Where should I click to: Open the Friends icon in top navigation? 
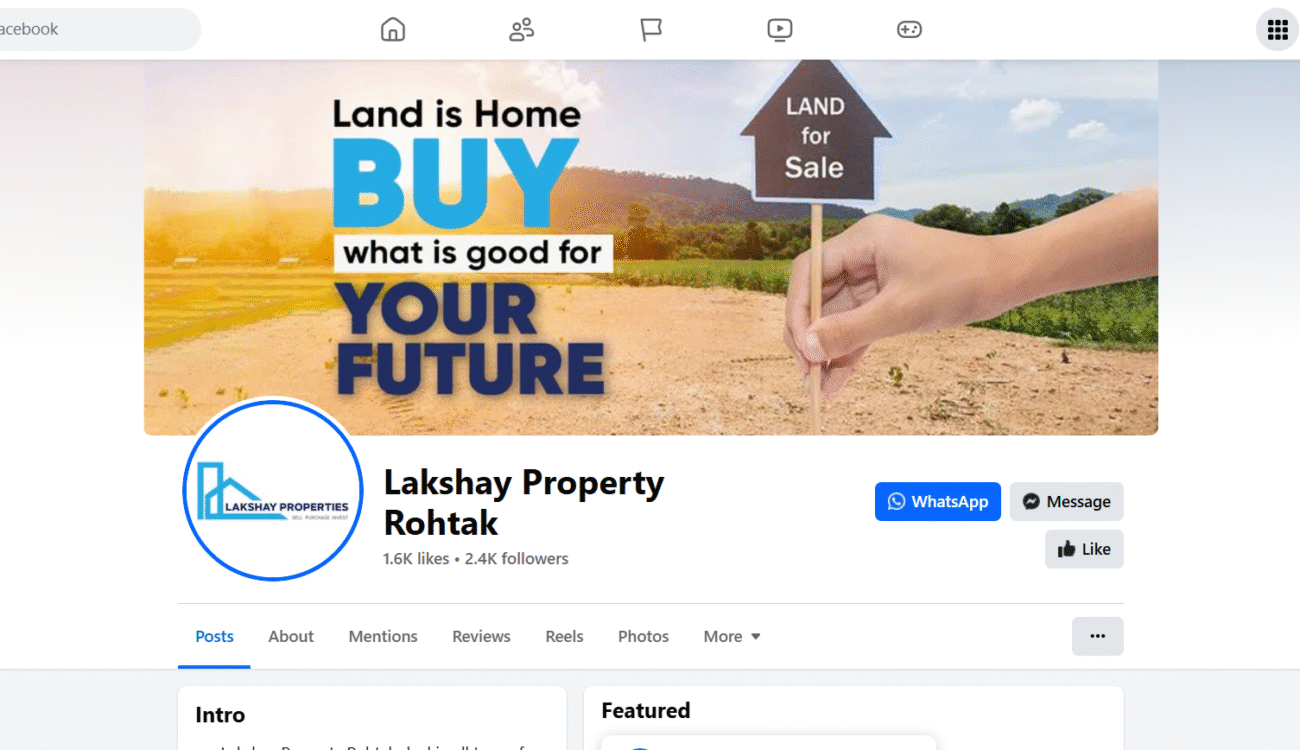tap(521, 30)
